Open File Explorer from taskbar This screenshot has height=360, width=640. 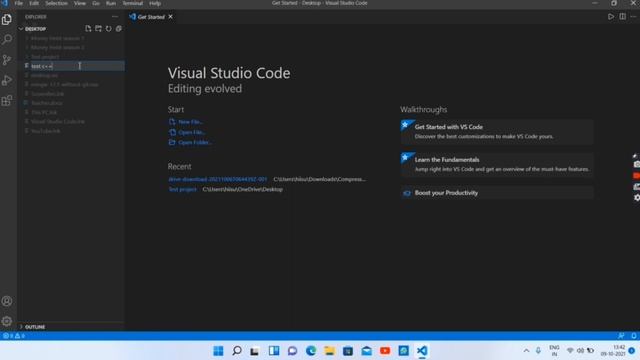[329, 351]
